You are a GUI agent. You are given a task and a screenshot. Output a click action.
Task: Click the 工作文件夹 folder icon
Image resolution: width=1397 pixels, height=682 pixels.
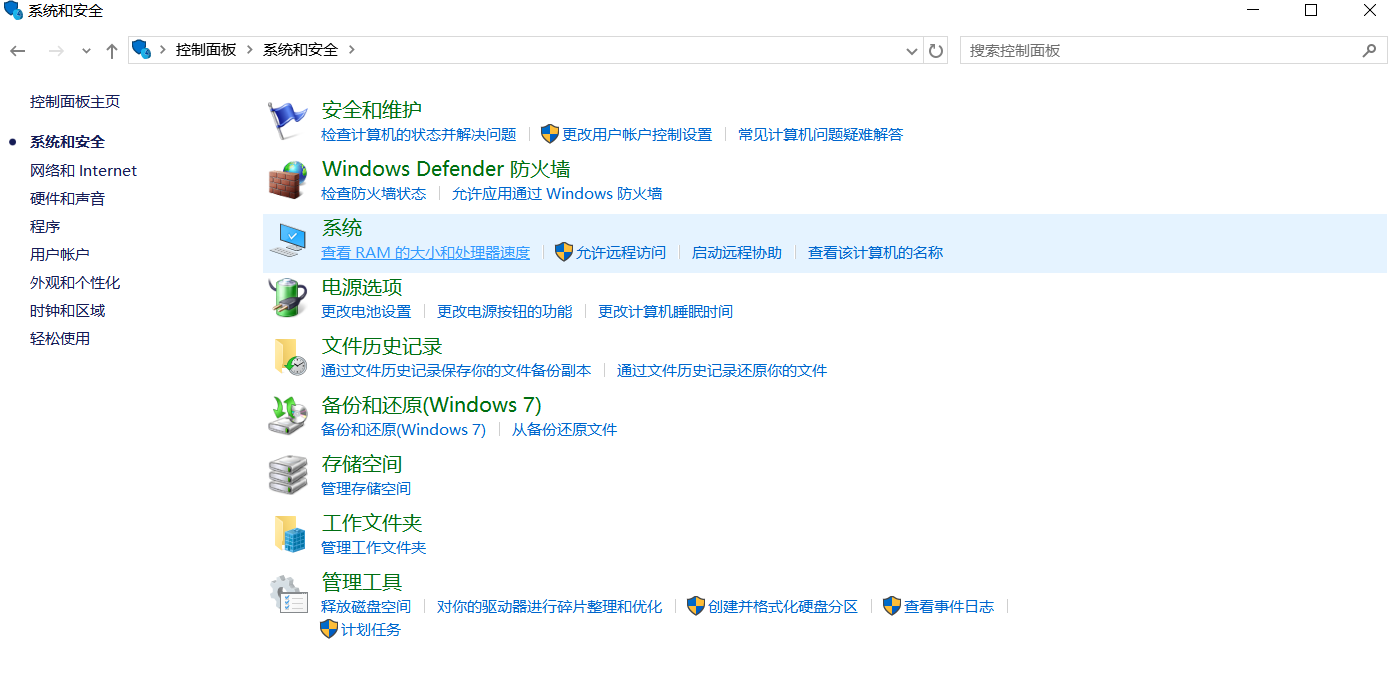tap(288, 534)
